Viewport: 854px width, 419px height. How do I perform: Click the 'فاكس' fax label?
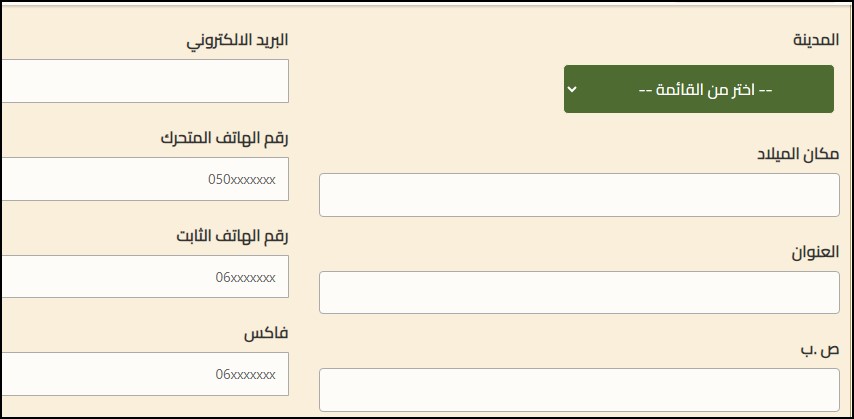coord(265,333)
